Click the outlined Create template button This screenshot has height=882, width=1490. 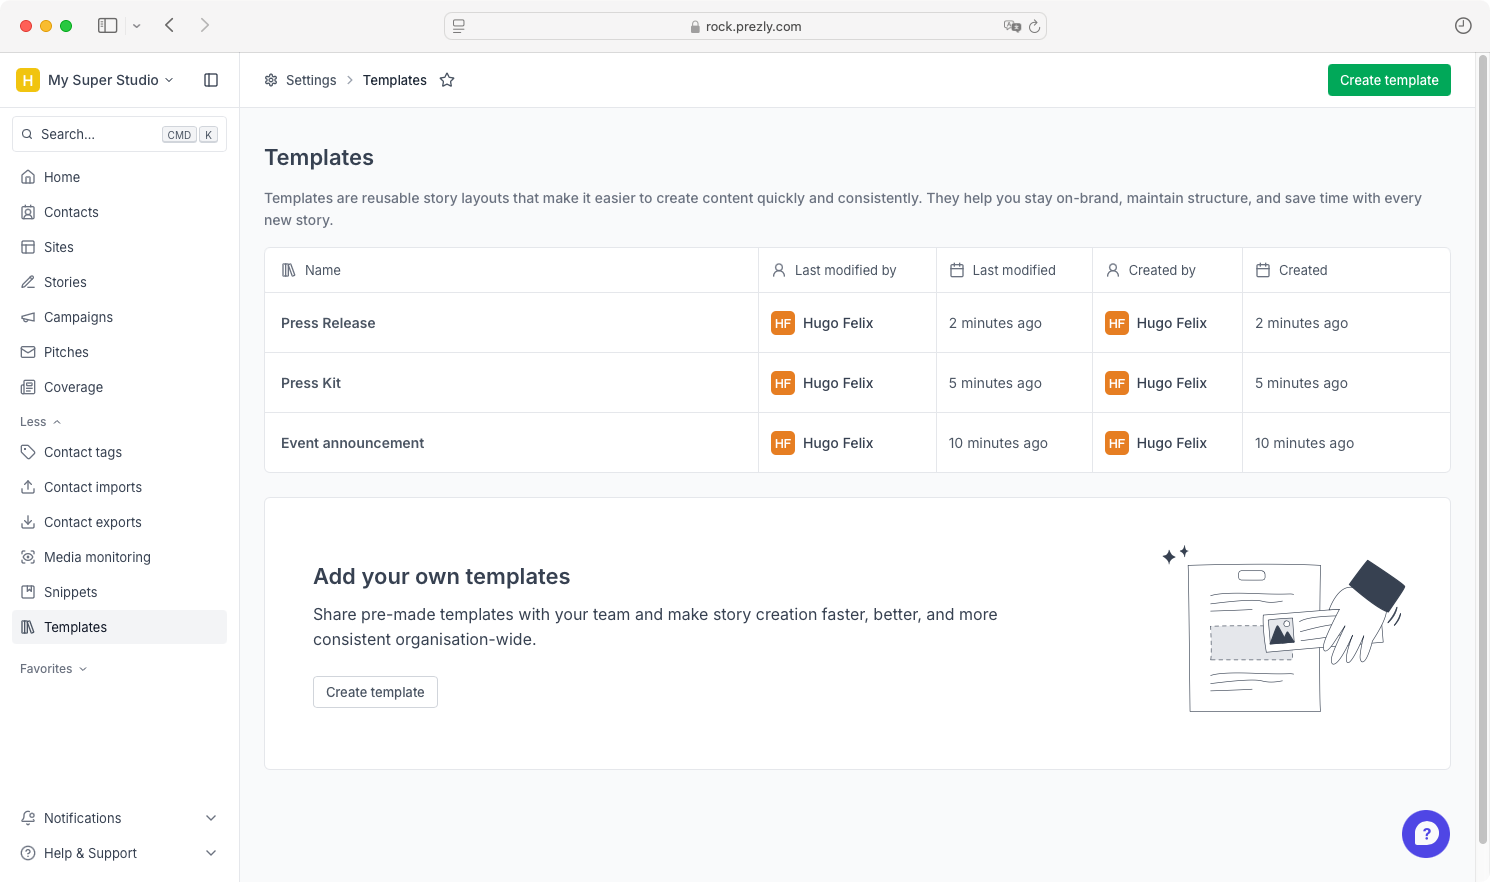tap(375, 692)
